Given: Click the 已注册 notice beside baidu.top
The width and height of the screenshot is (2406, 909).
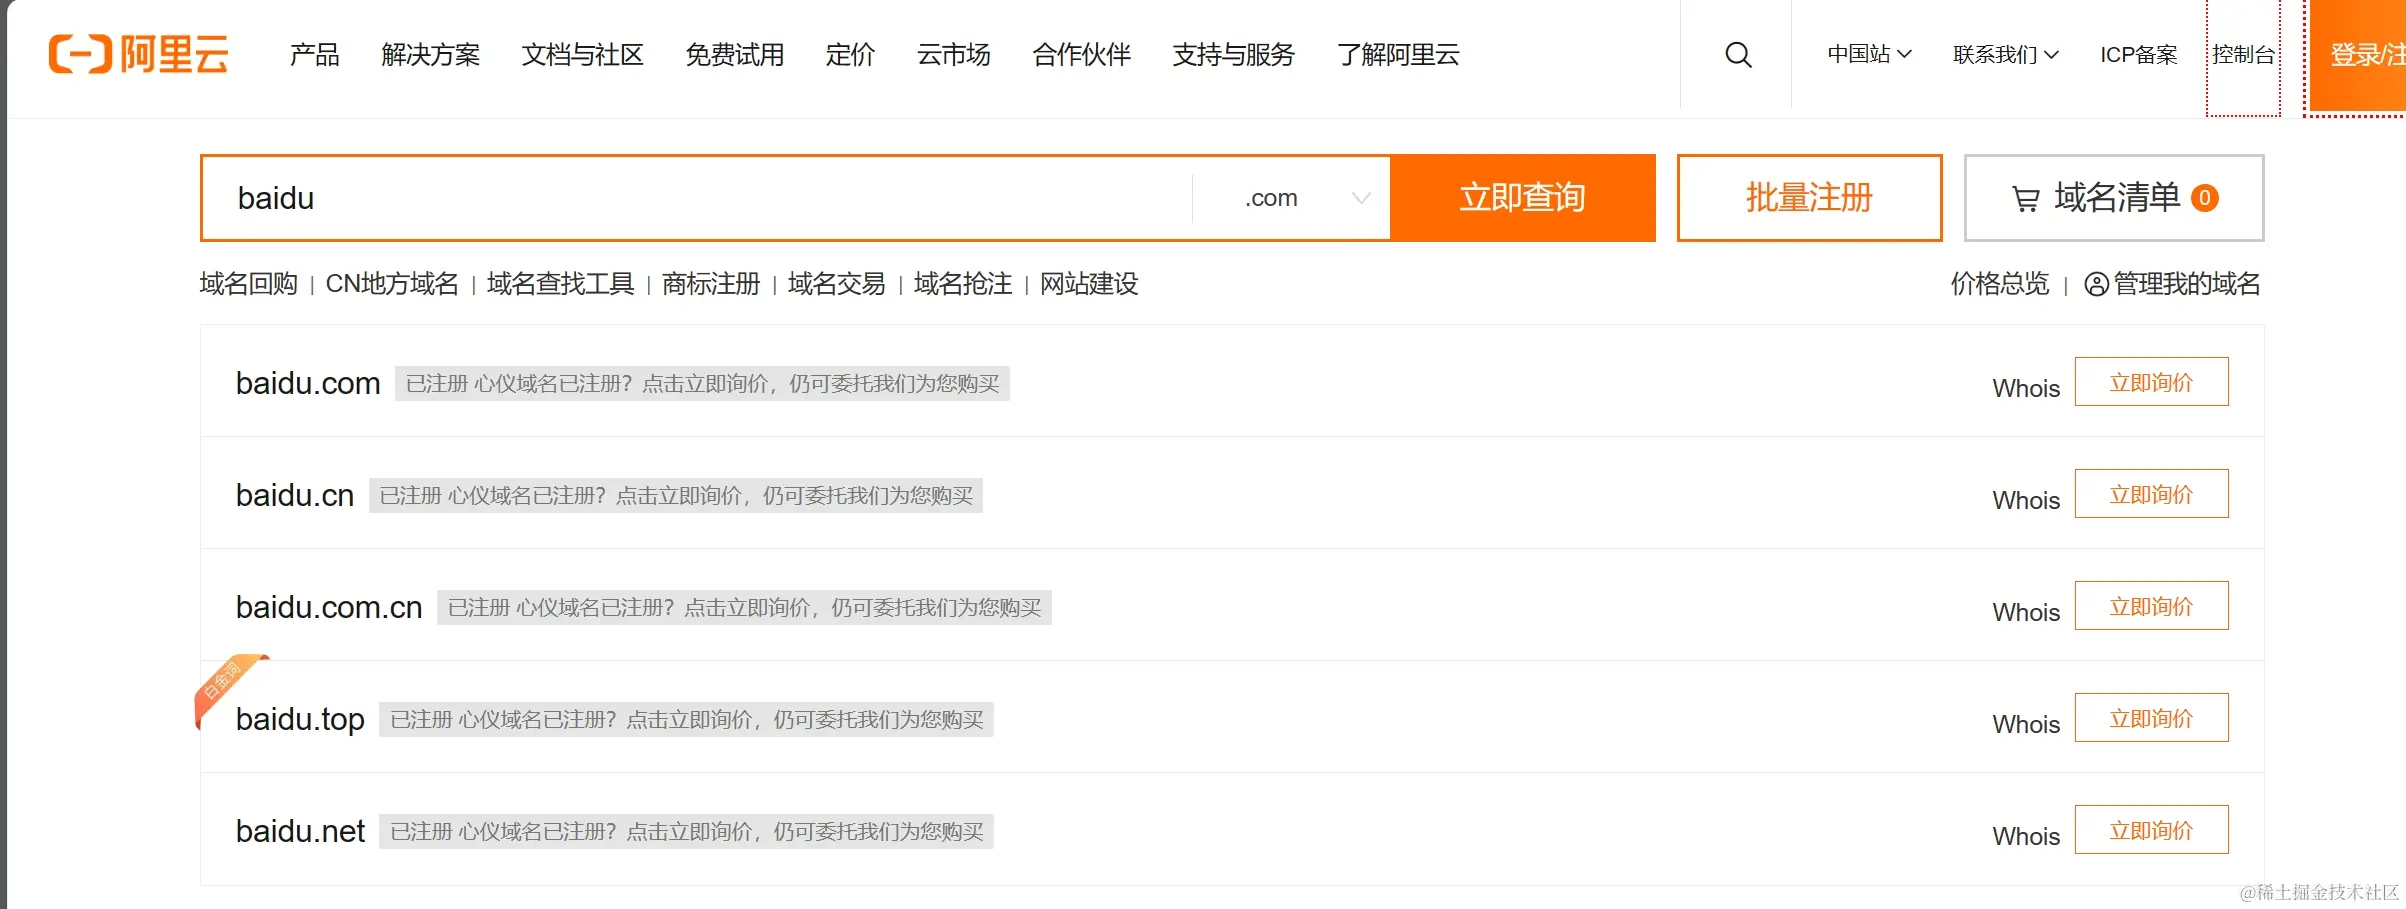Looking at the screenshot, I should point(686,720).
